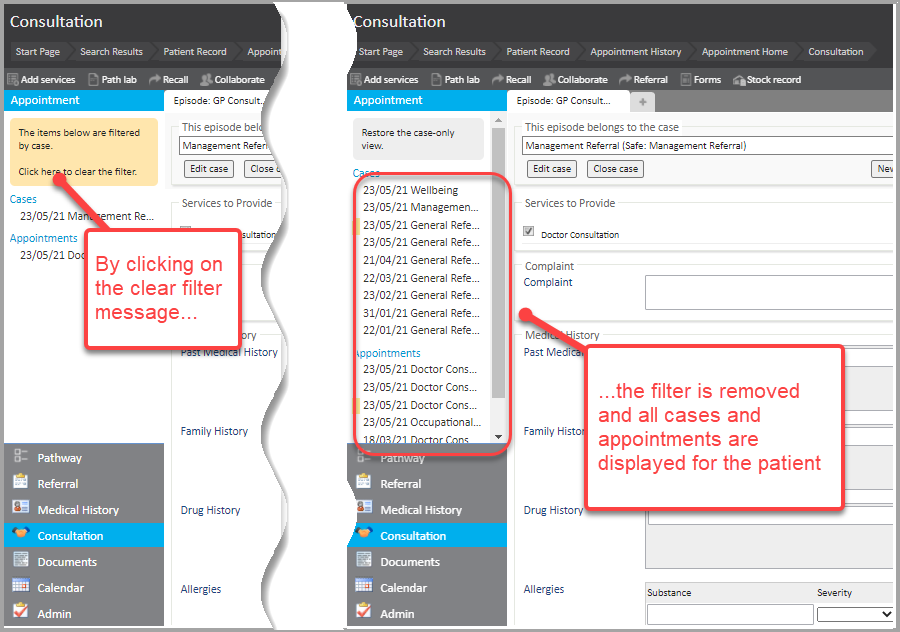This screenshot has width=900, height=632.
Task: Open Documents in the left sidebar
Action: [x=67, y=562]
